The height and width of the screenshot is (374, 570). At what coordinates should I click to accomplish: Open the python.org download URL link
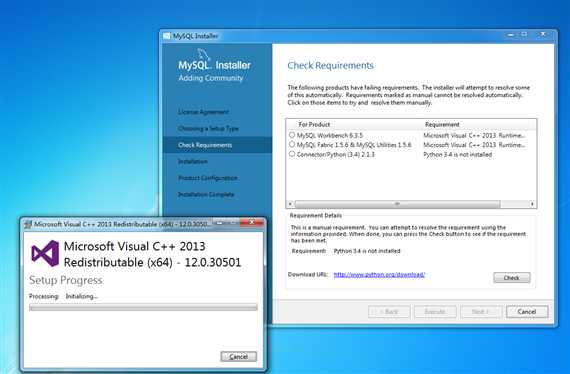379,275
